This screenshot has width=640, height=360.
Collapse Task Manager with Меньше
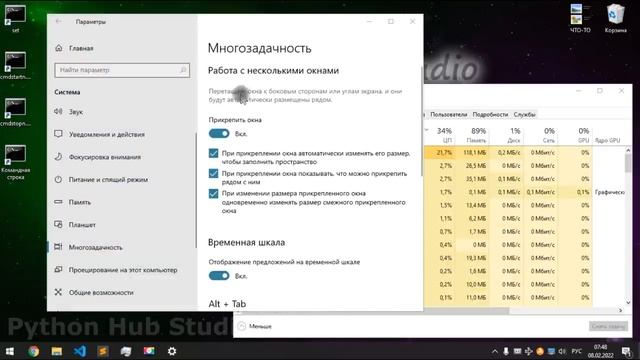255,326
